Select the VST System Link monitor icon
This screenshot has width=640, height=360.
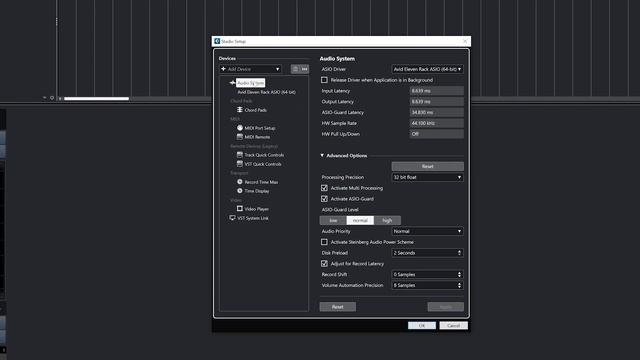click(x=232, y=218)
